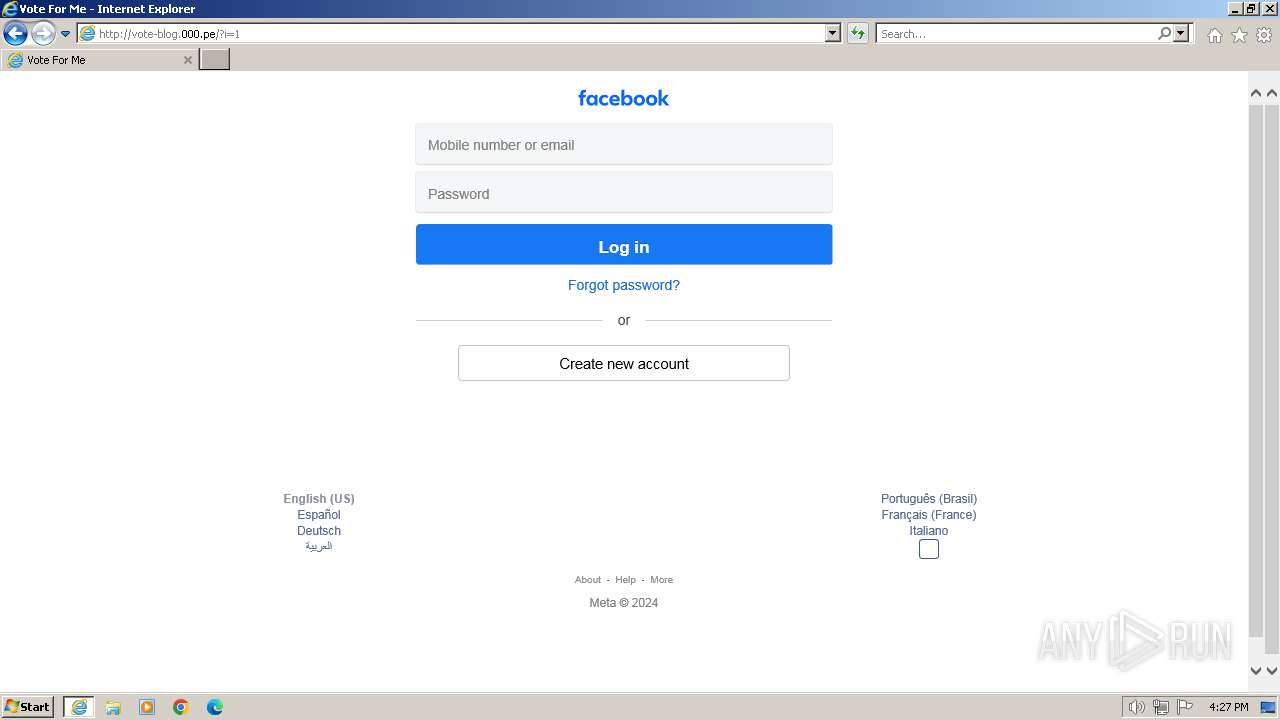Launch Chrome from the taskbar
Image resolution: width=1280 pixels, height=720 pixels.
[181, 707]
